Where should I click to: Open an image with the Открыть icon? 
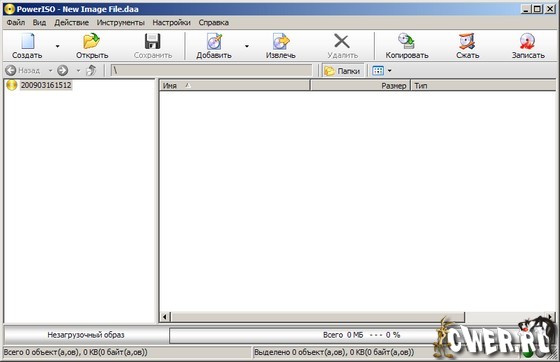click(x=92, y=41)
